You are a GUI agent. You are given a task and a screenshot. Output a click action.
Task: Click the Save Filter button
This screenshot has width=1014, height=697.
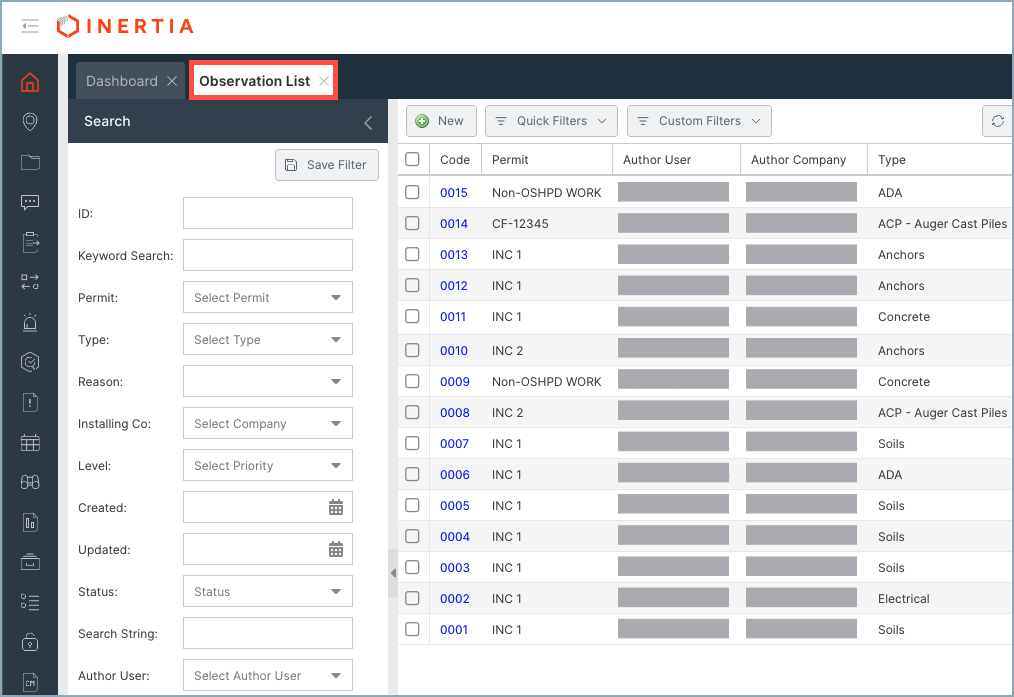click(x=327, y=165)
